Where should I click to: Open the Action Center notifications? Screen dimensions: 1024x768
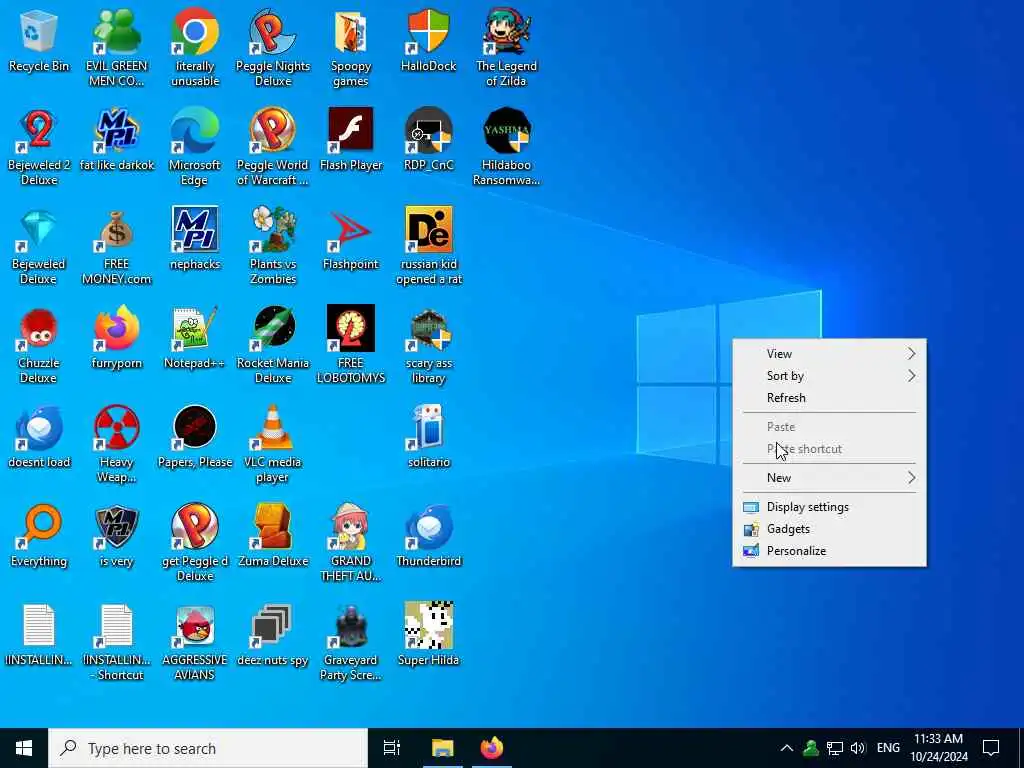point(991,748)
